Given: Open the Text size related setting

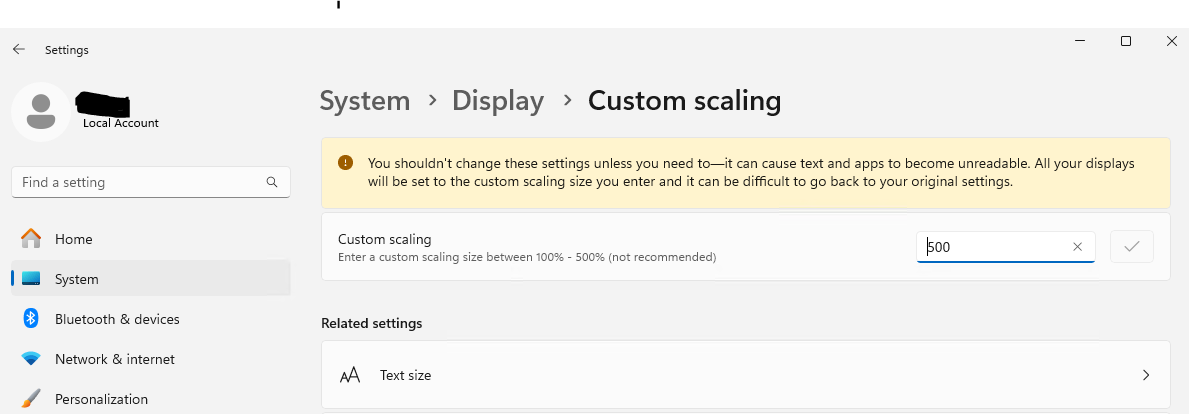Looking at the screenshot, I should (x=745, y=375).
